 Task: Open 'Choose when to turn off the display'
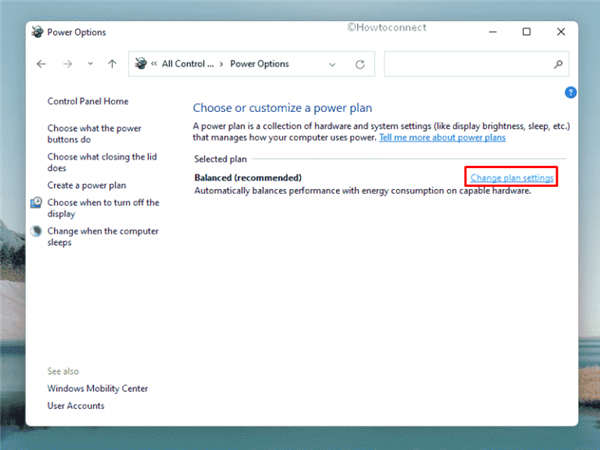click(103, 208)
